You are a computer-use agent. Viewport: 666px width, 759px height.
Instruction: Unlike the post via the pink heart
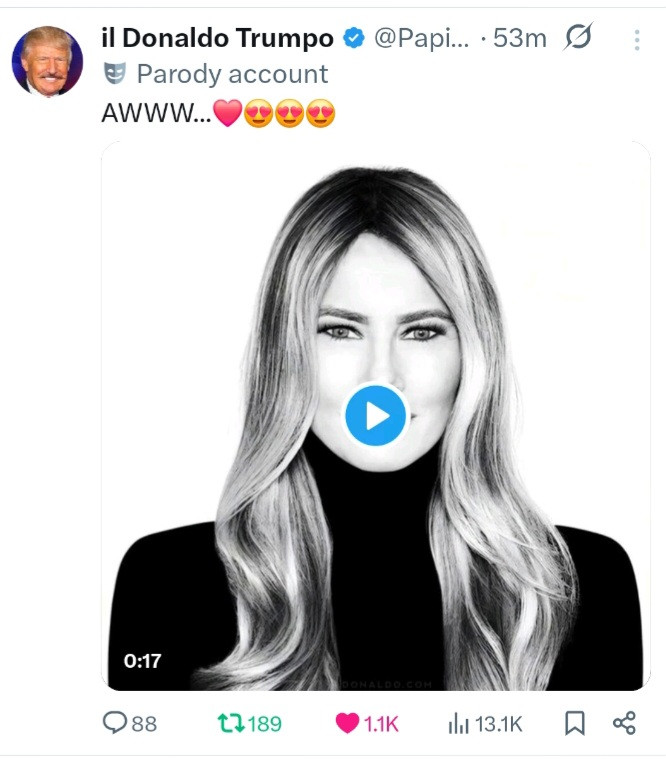tap(347, 723)
